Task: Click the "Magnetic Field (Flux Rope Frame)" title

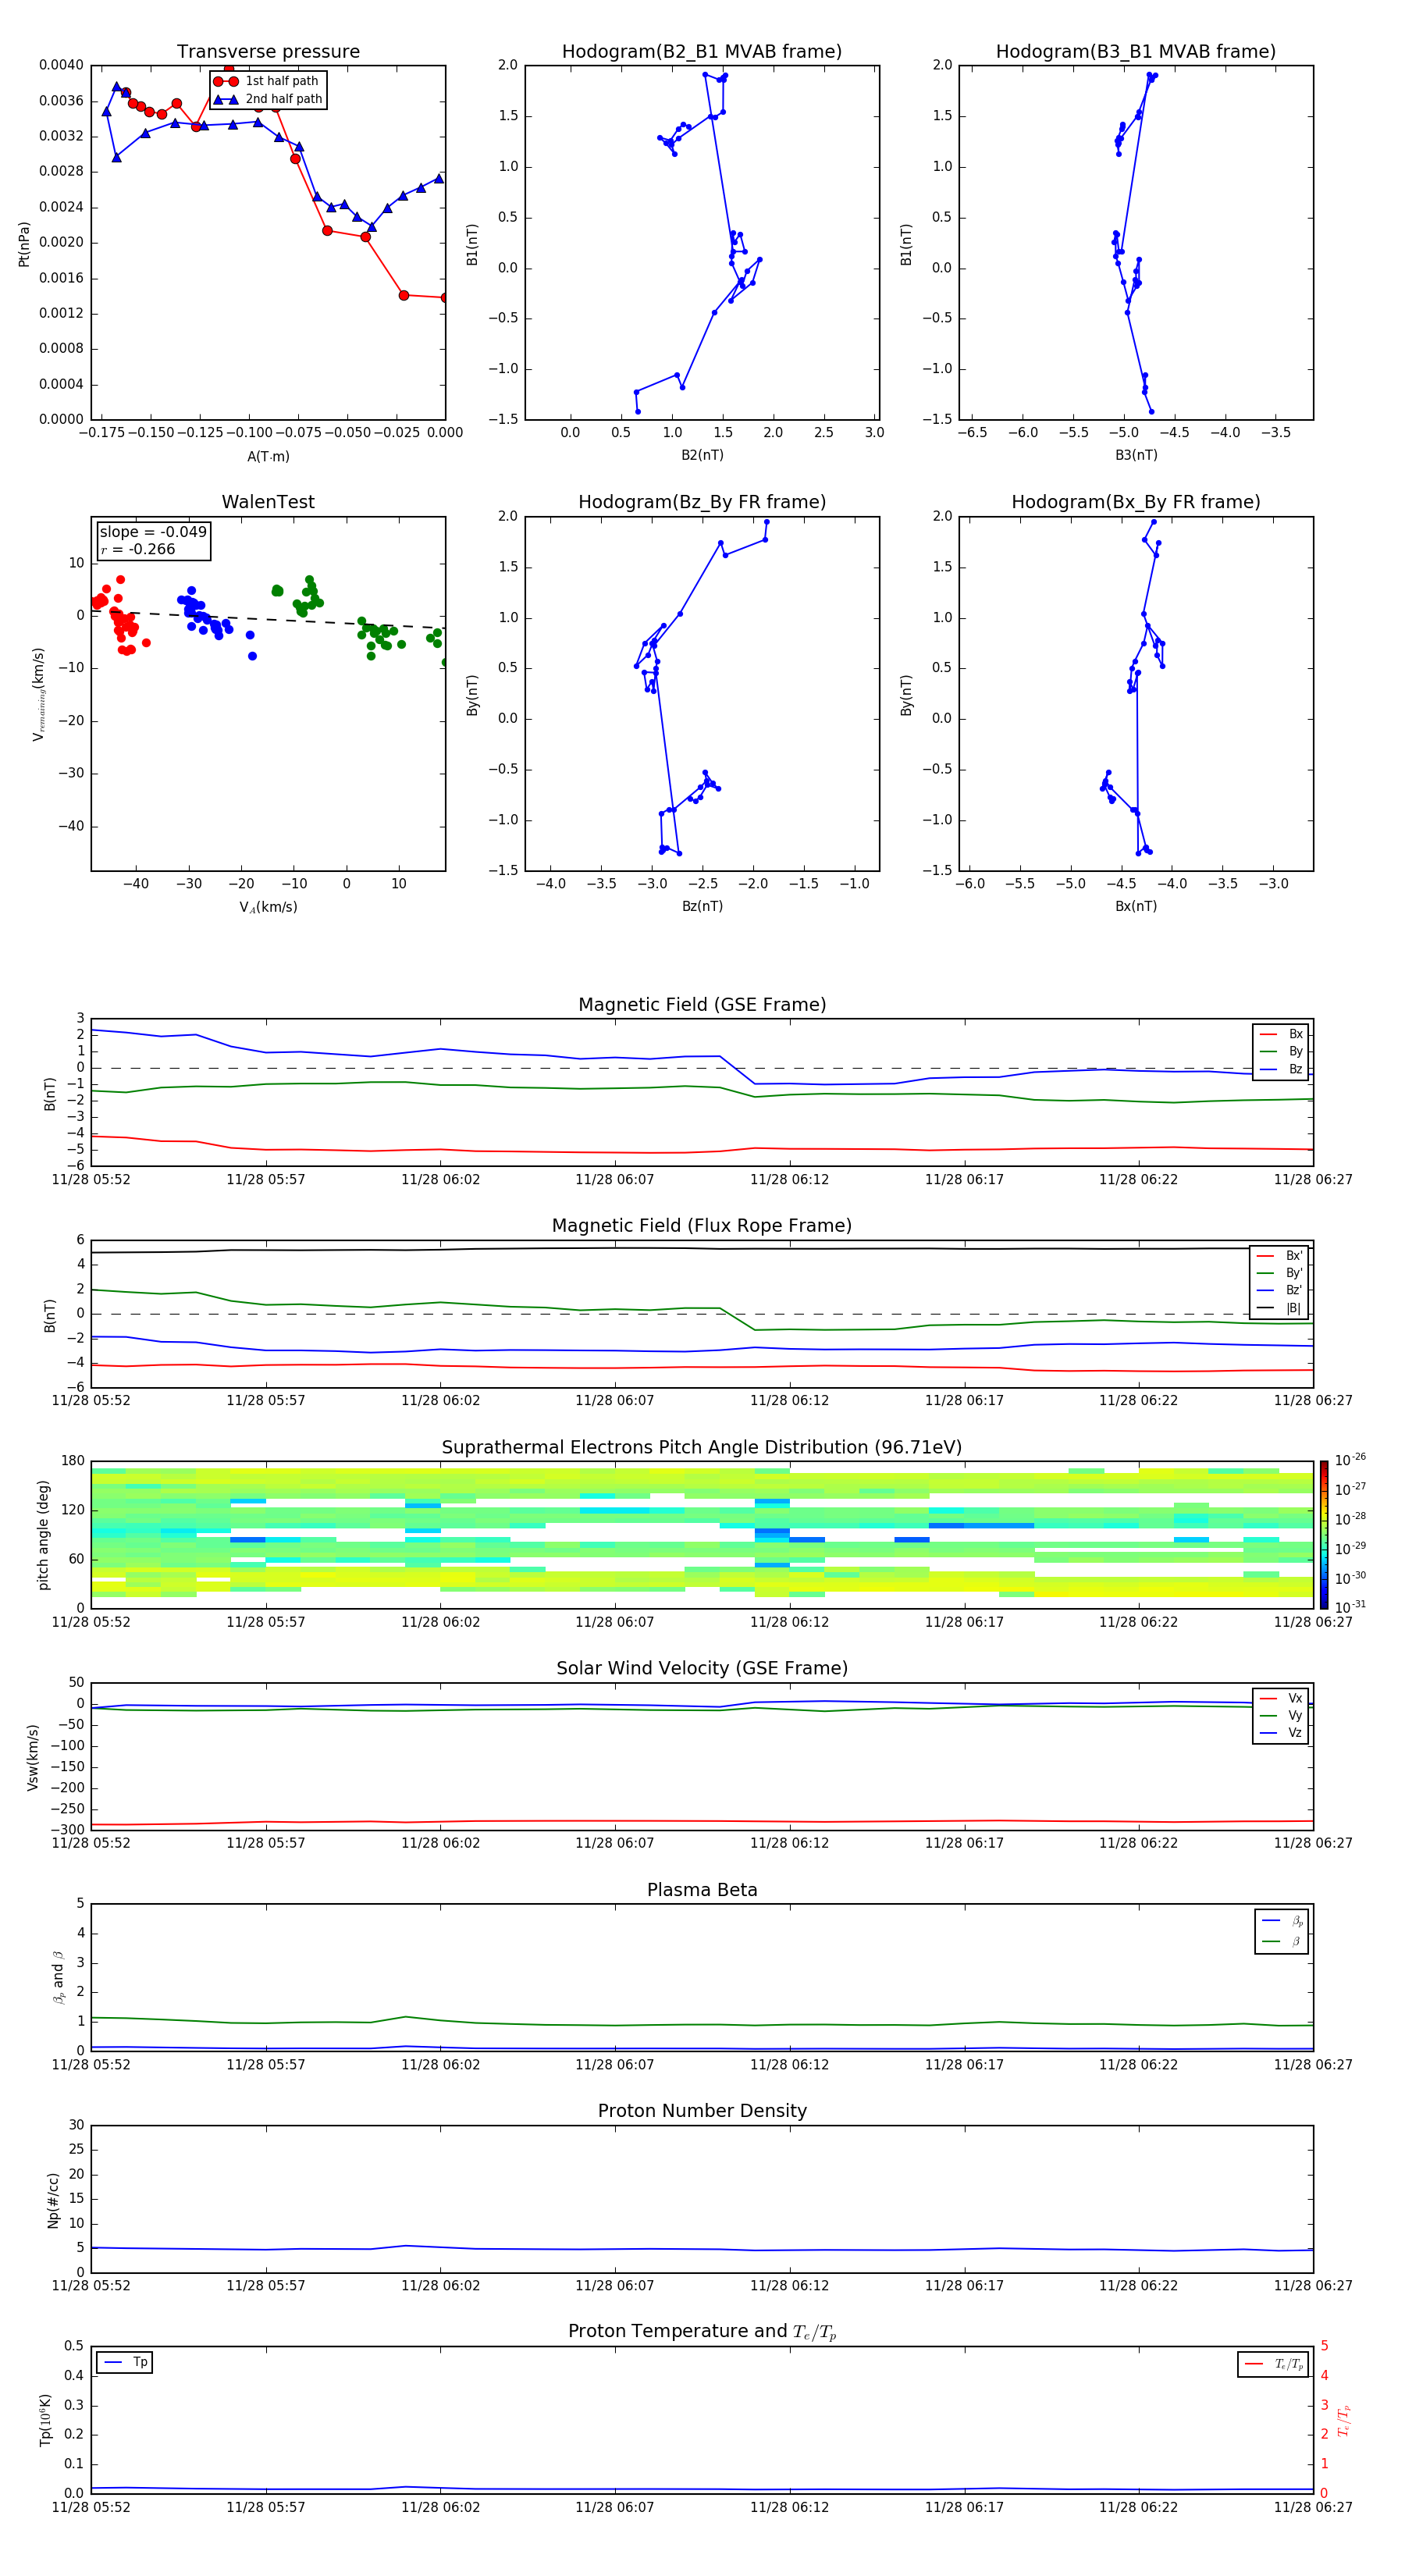Action: click(x=702, y=1226)
